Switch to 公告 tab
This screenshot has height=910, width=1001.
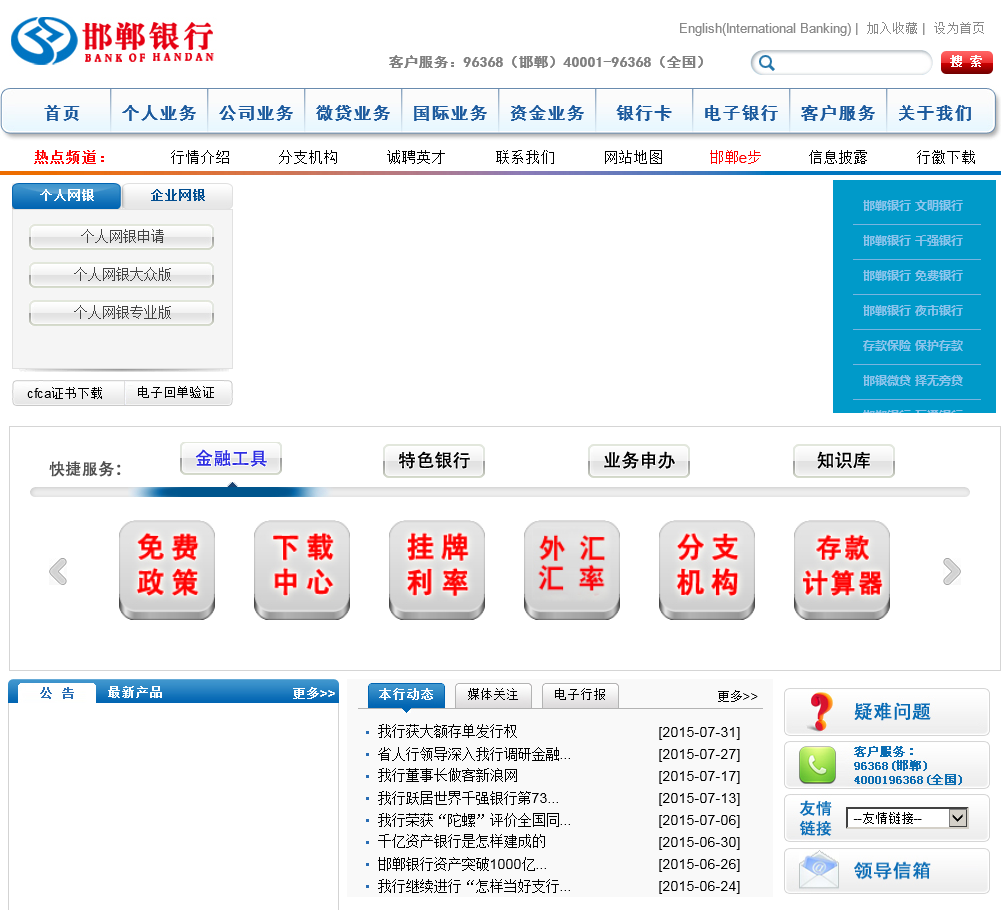[57, 693]
